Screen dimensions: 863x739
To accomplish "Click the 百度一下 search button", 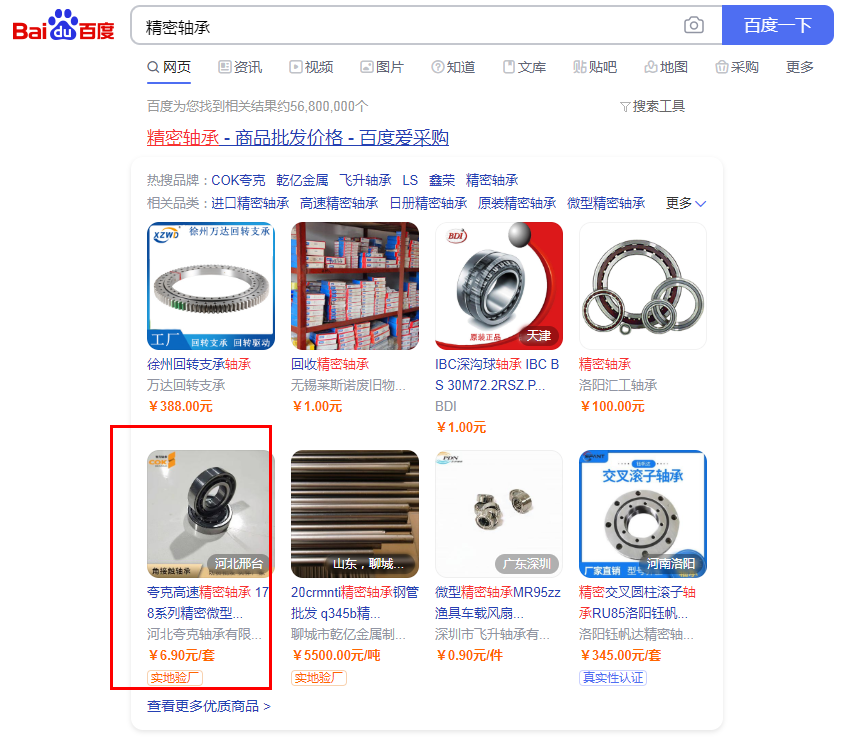I will click(x=778, y=25).
